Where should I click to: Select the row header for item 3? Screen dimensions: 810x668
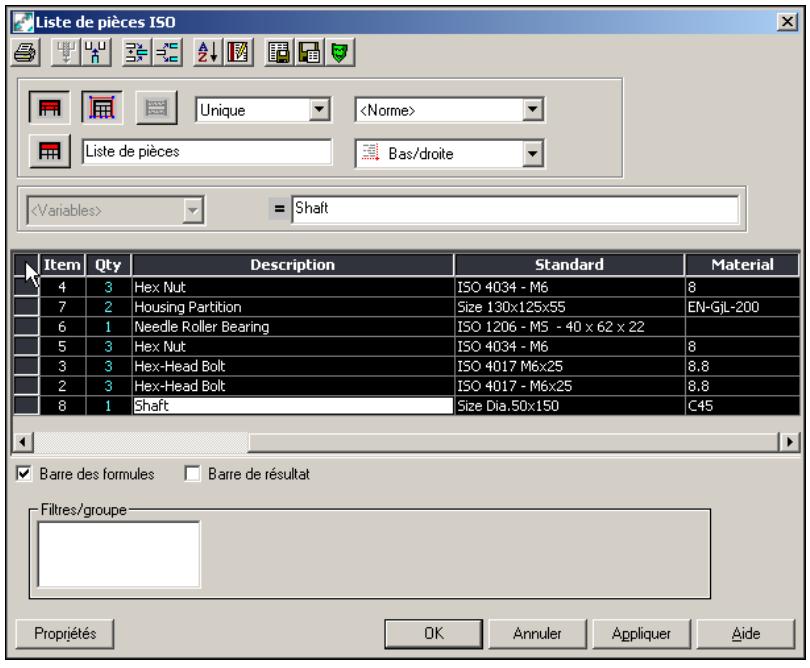(26, 366)
